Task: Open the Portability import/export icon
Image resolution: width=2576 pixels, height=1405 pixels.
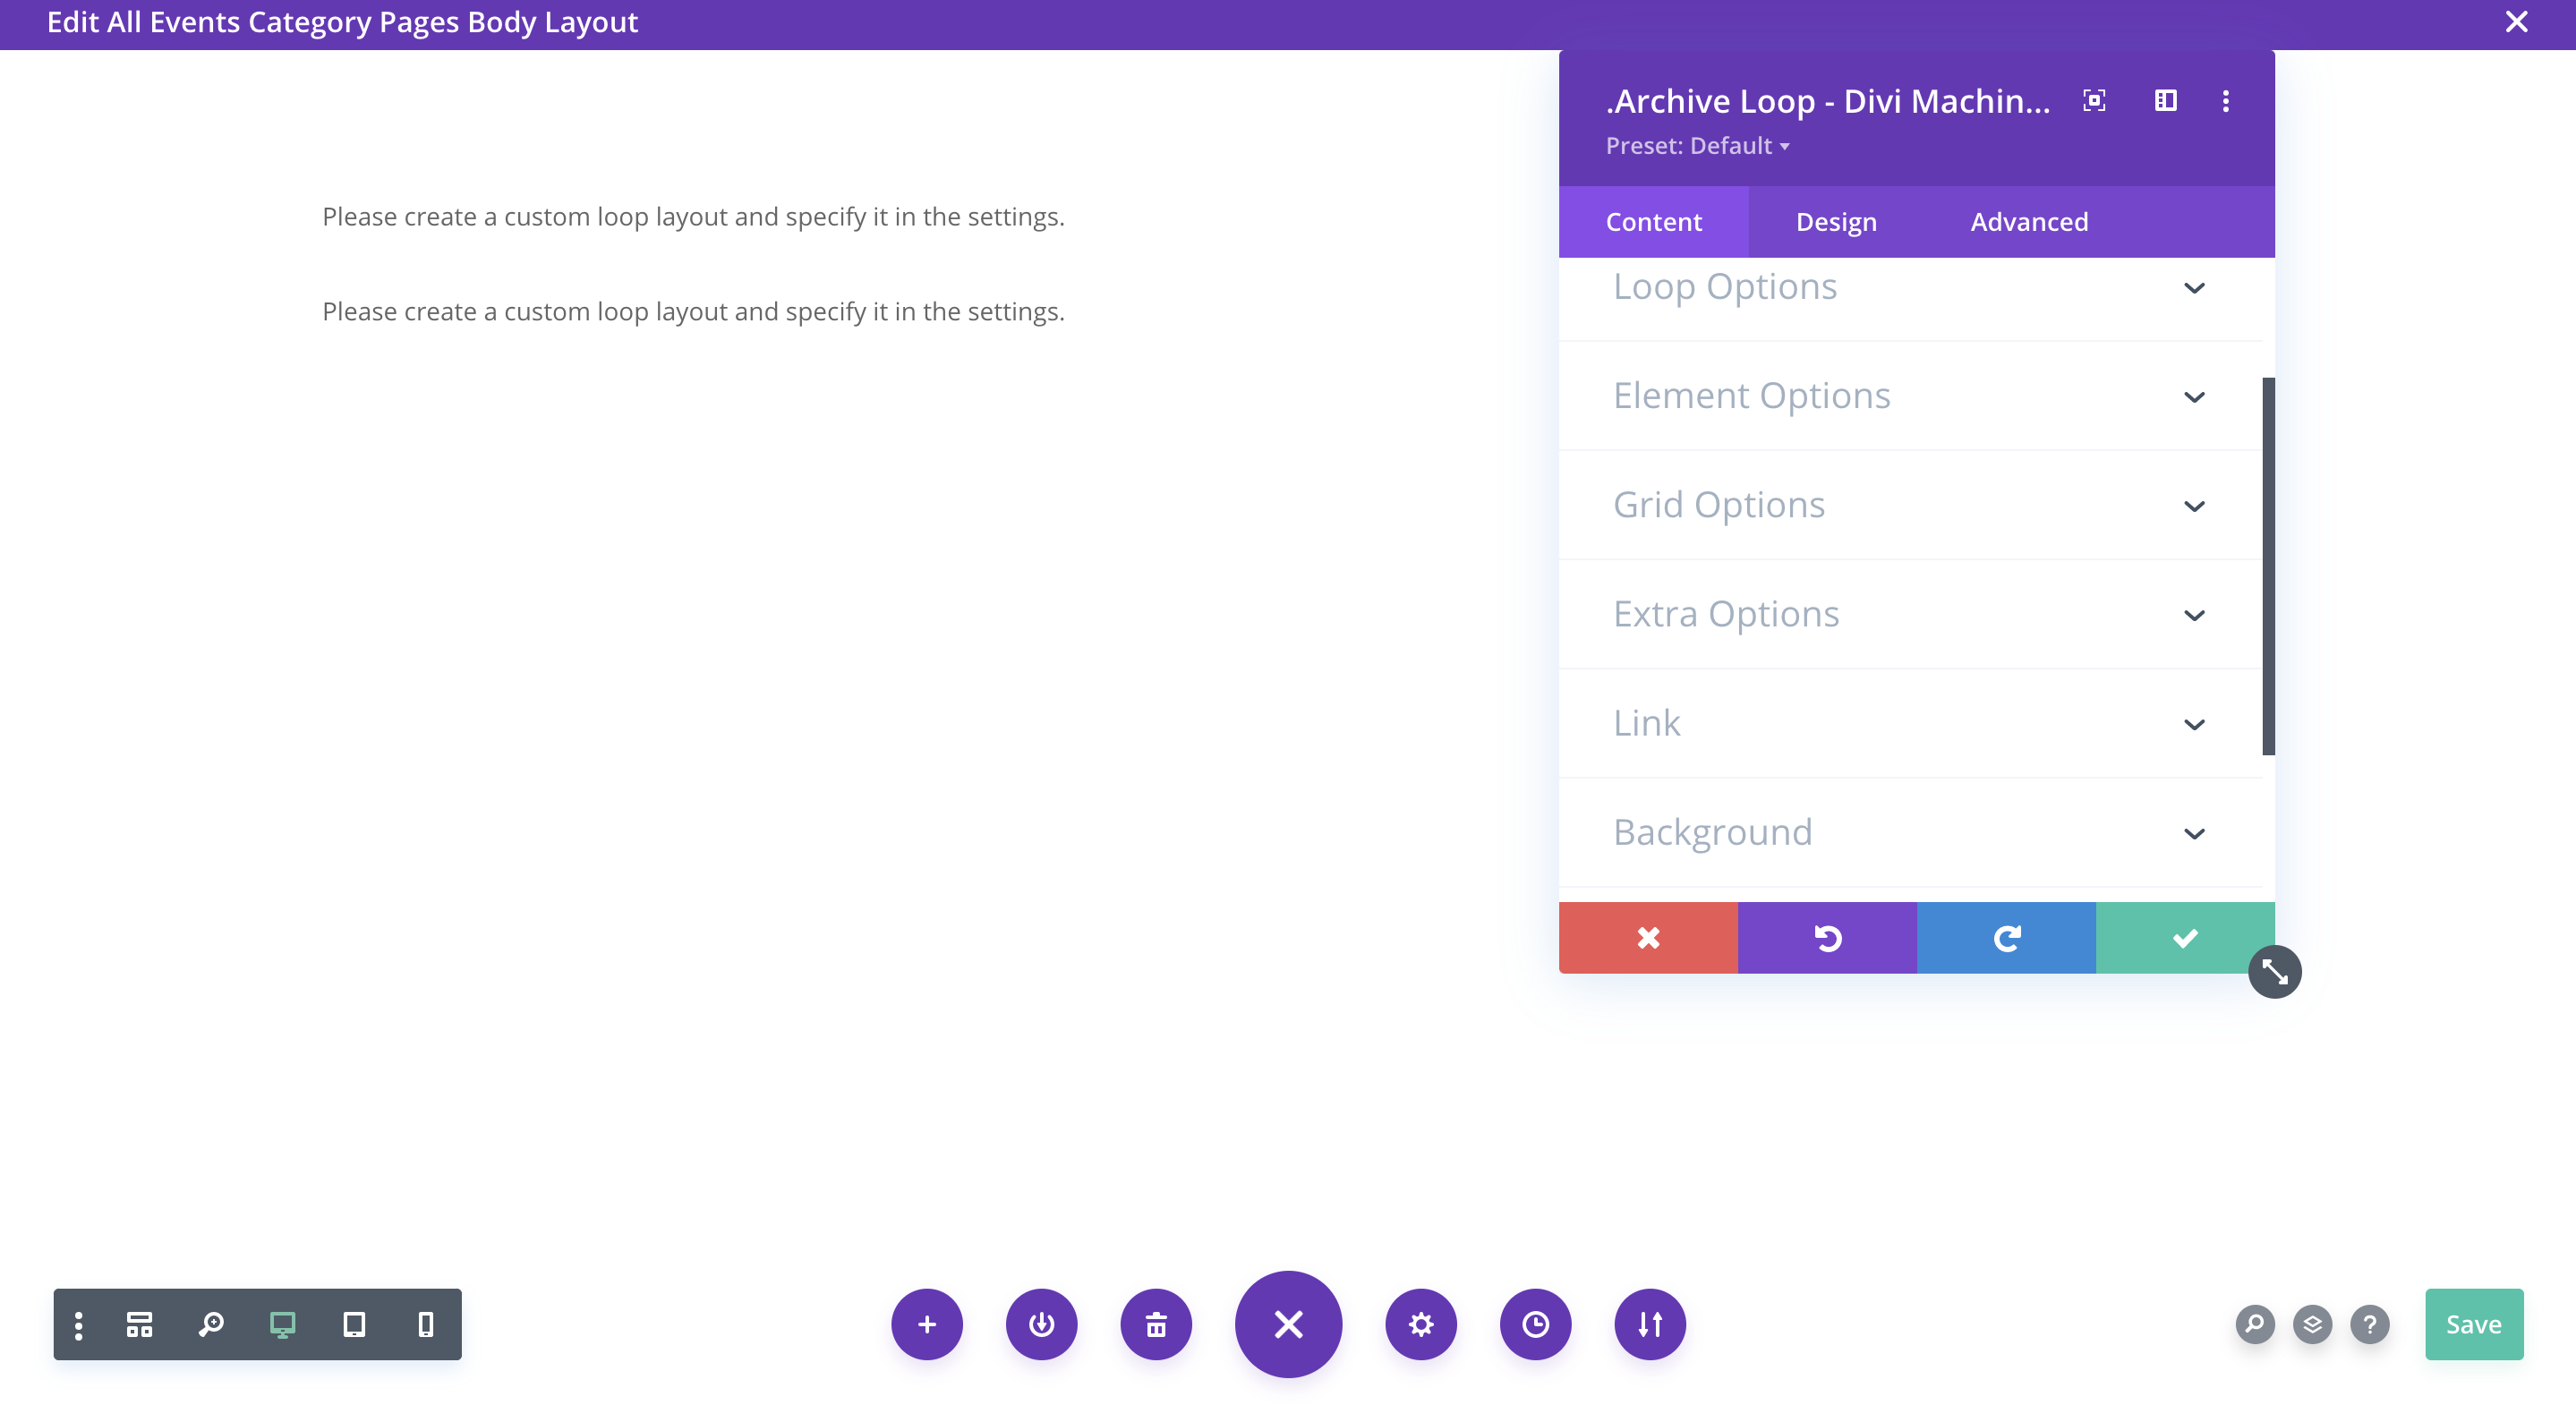Action: [x=1650, y=1324]
